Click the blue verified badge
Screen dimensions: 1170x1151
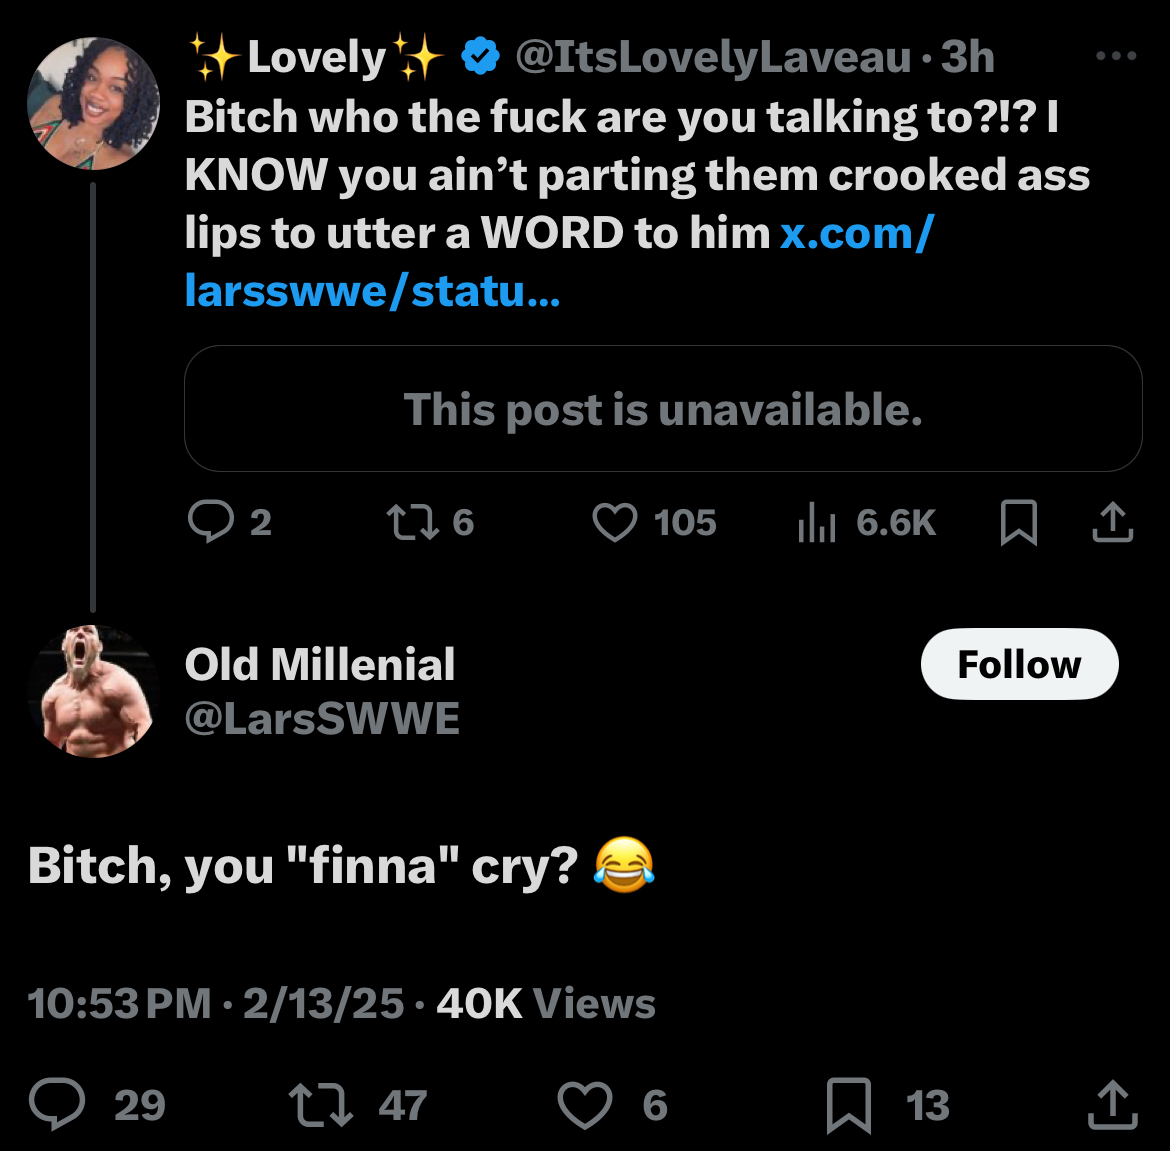(x=481, y=57)
